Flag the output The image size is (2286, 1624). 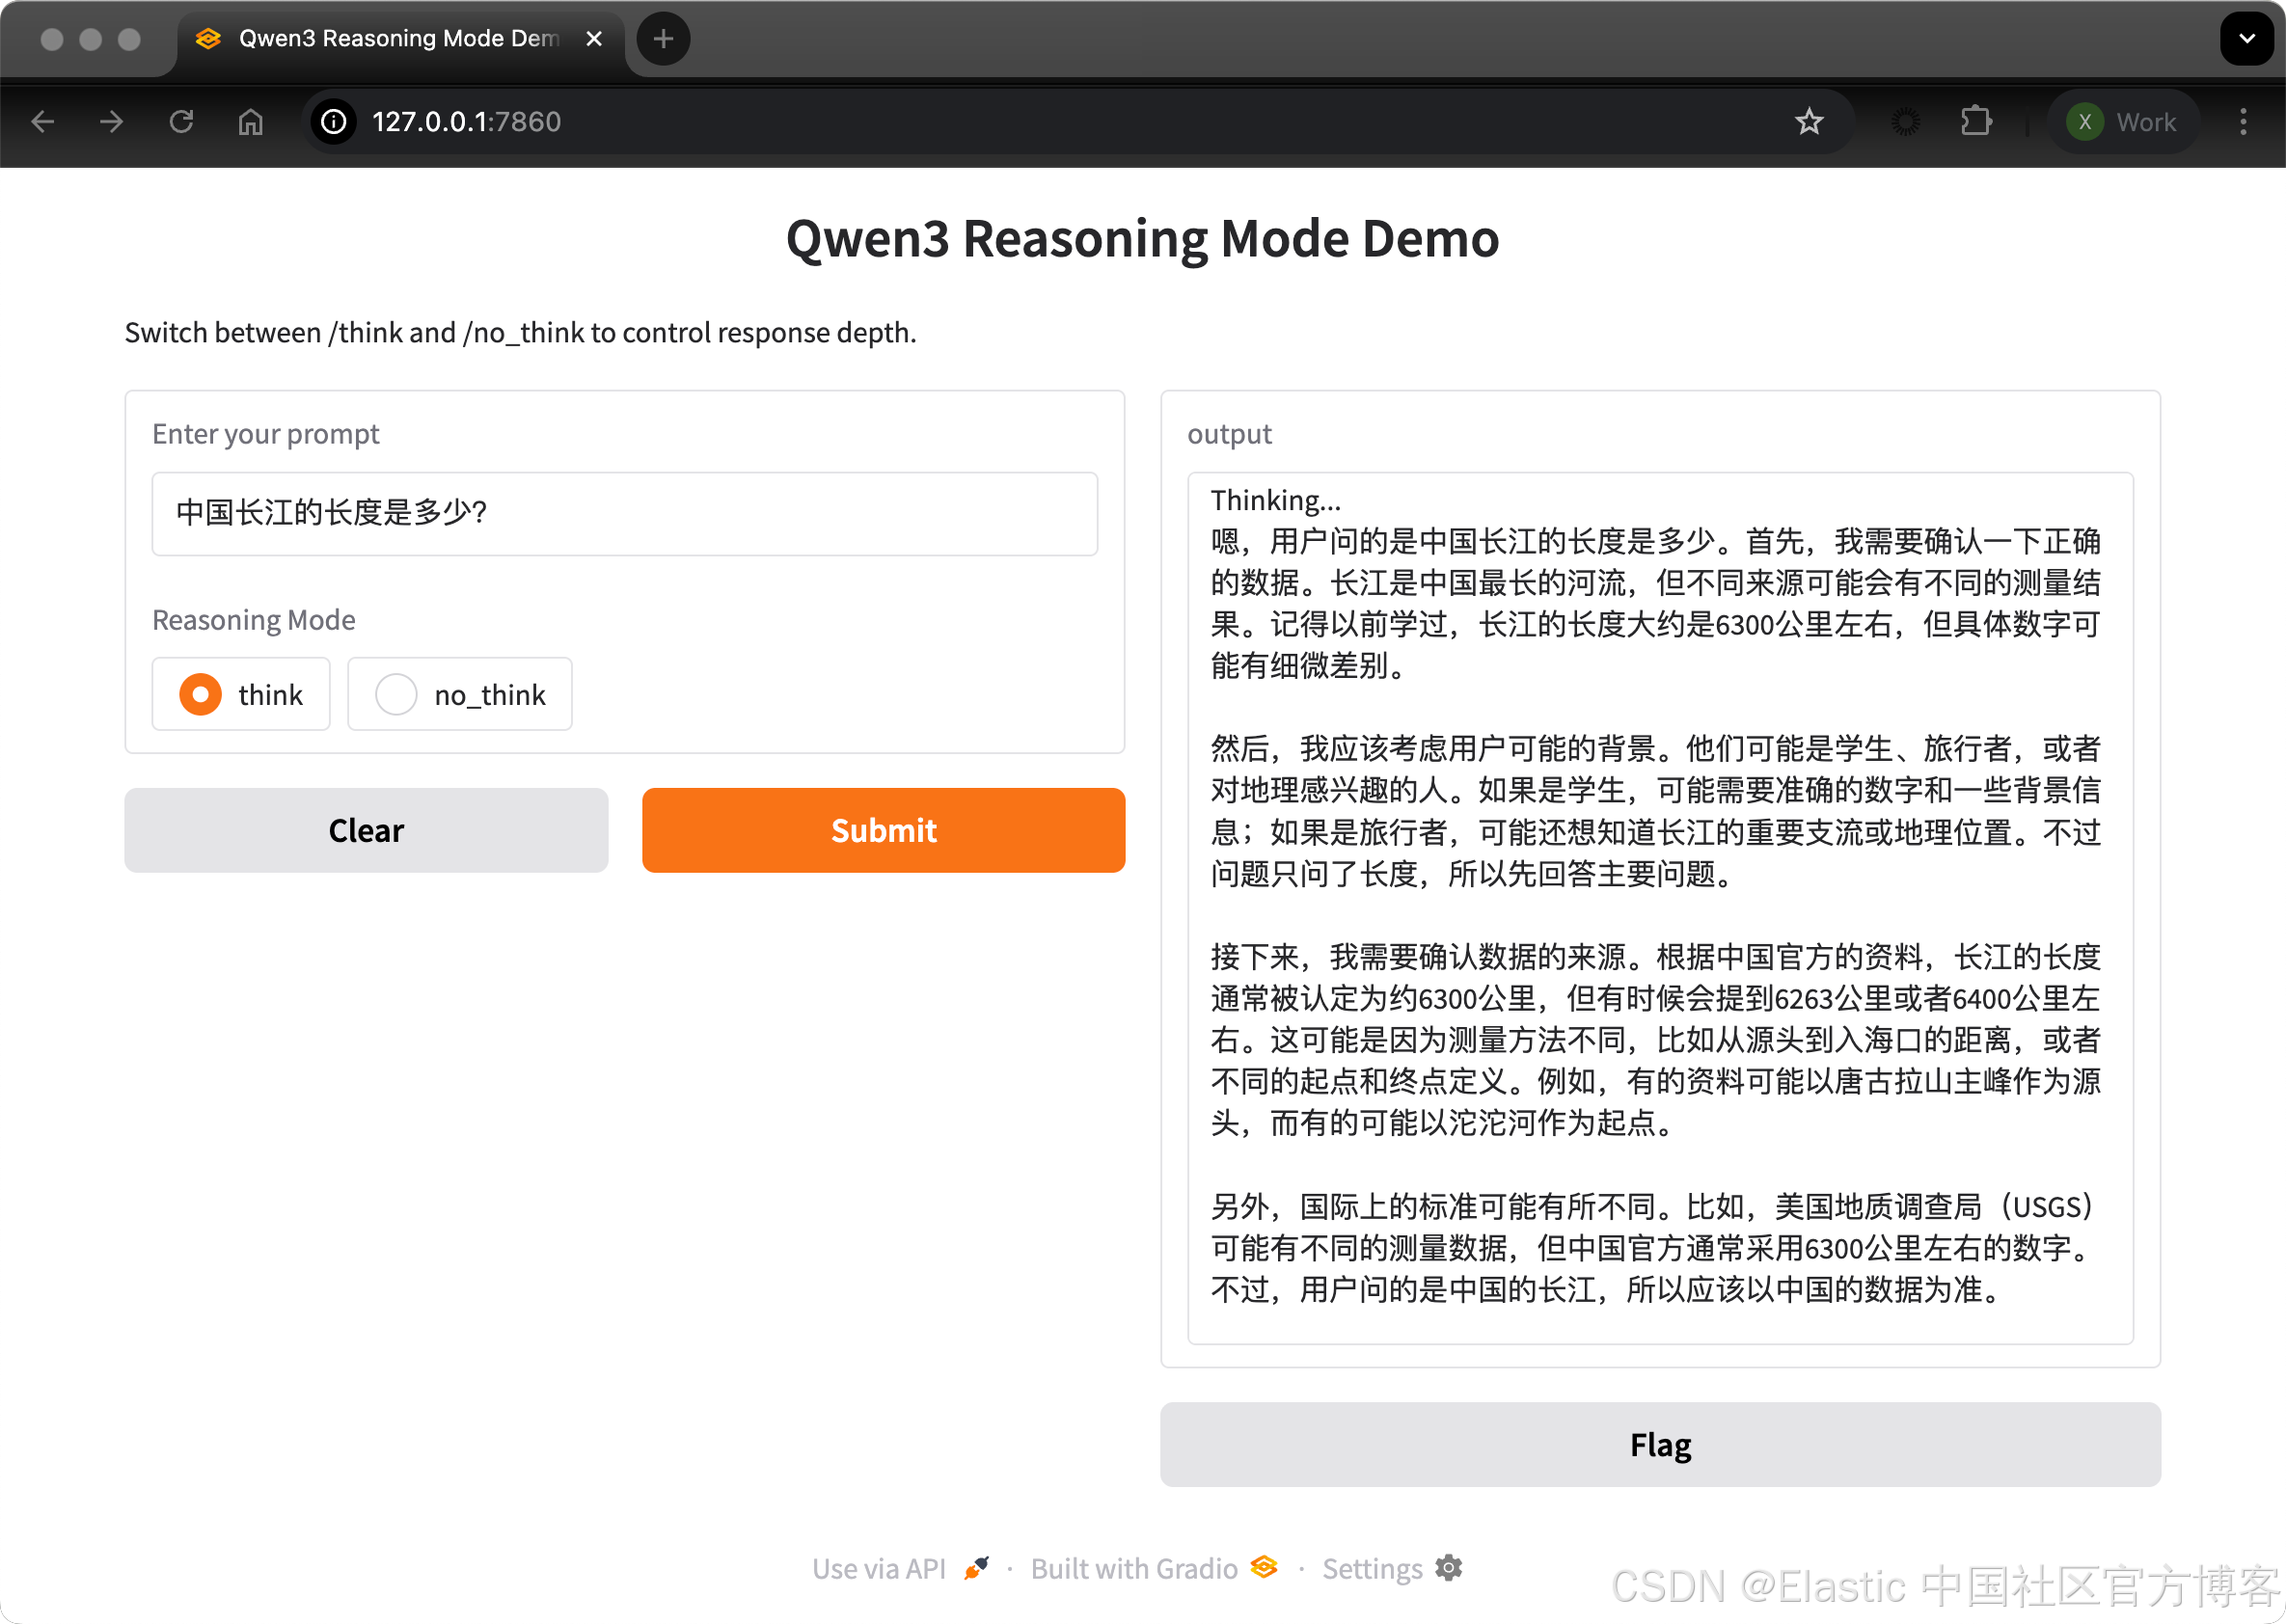(1660, 1444)
